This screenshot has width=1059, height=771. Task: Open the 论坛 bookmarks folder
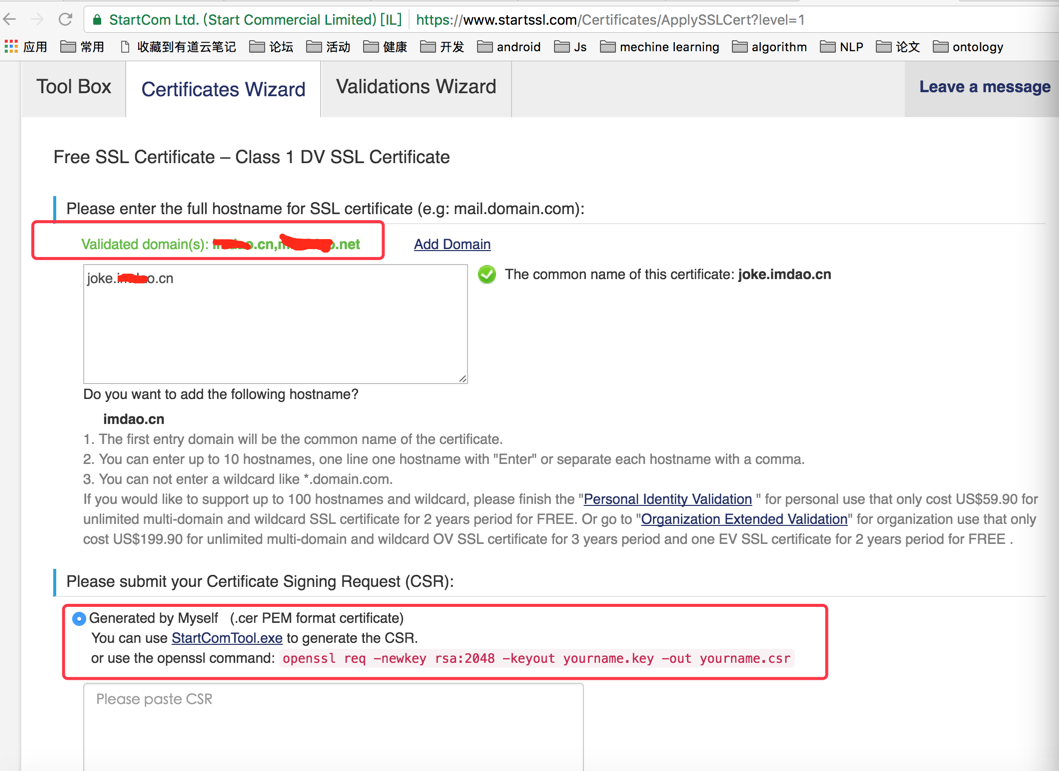point(271,47)
